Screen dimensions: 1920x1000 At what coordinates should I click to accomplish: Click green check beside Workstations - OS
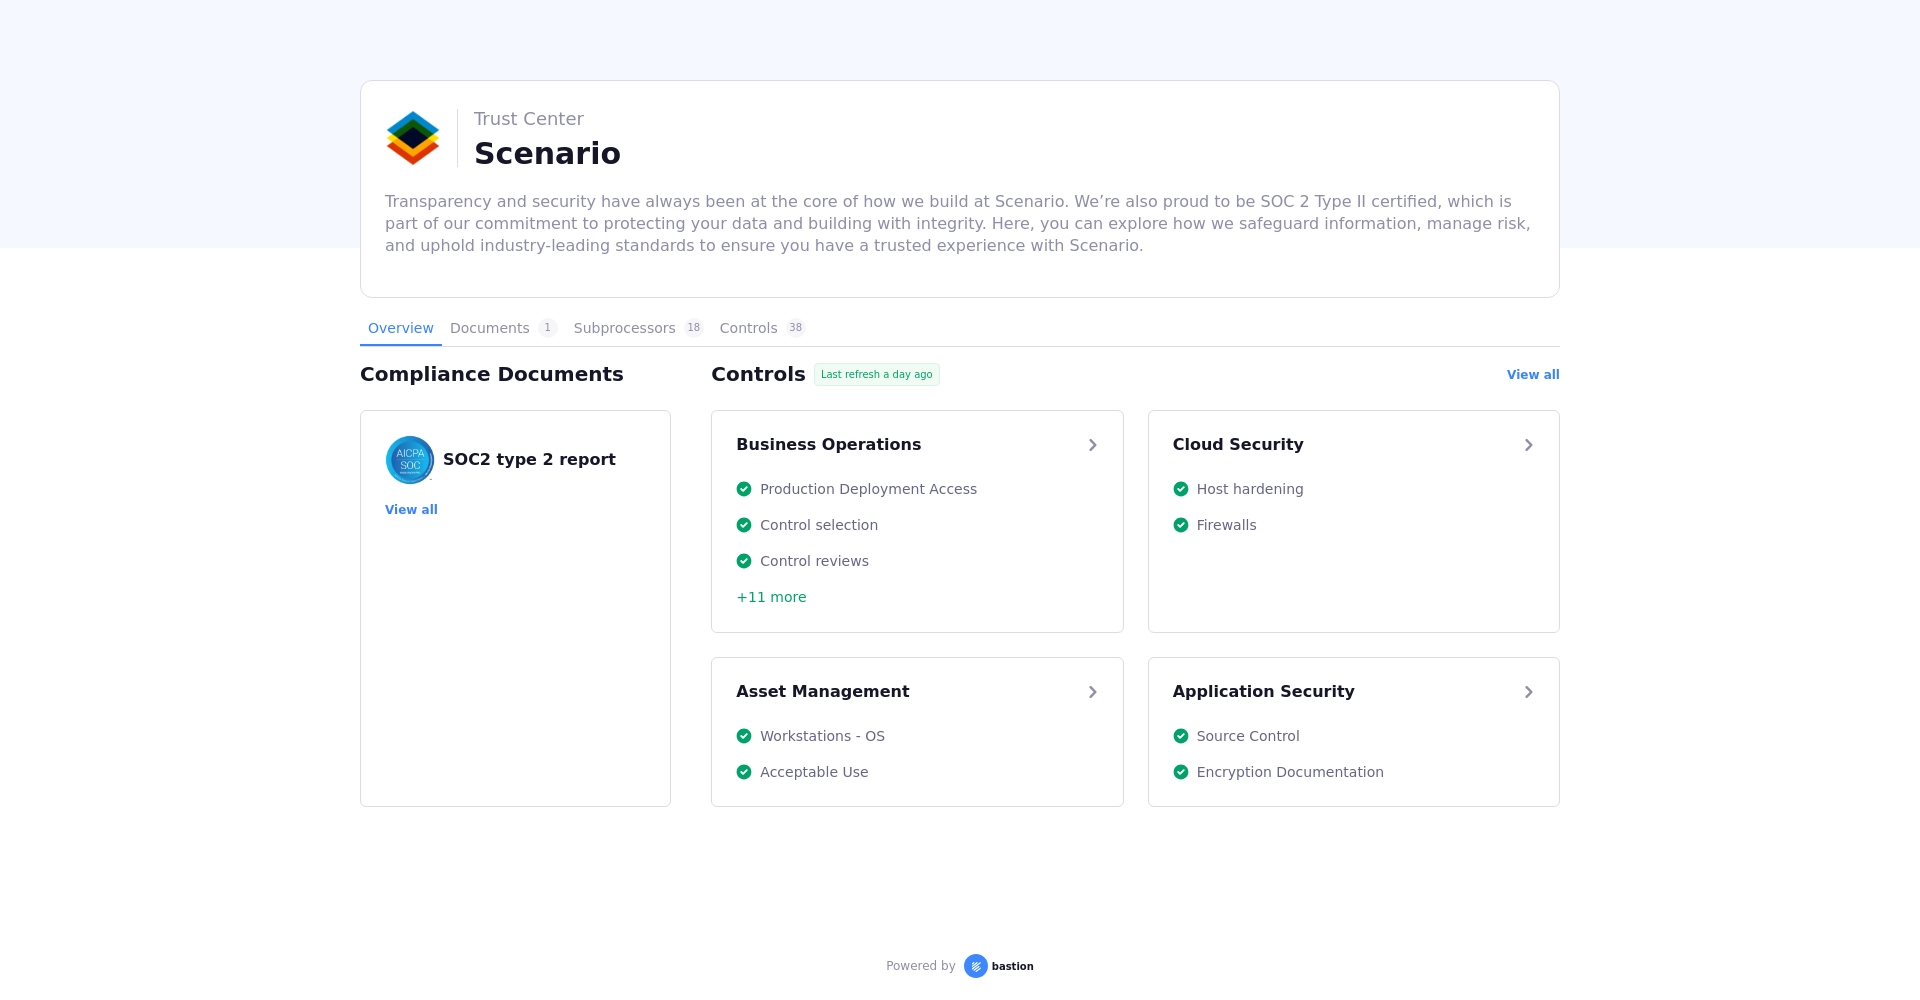click(x=744, y=736)
